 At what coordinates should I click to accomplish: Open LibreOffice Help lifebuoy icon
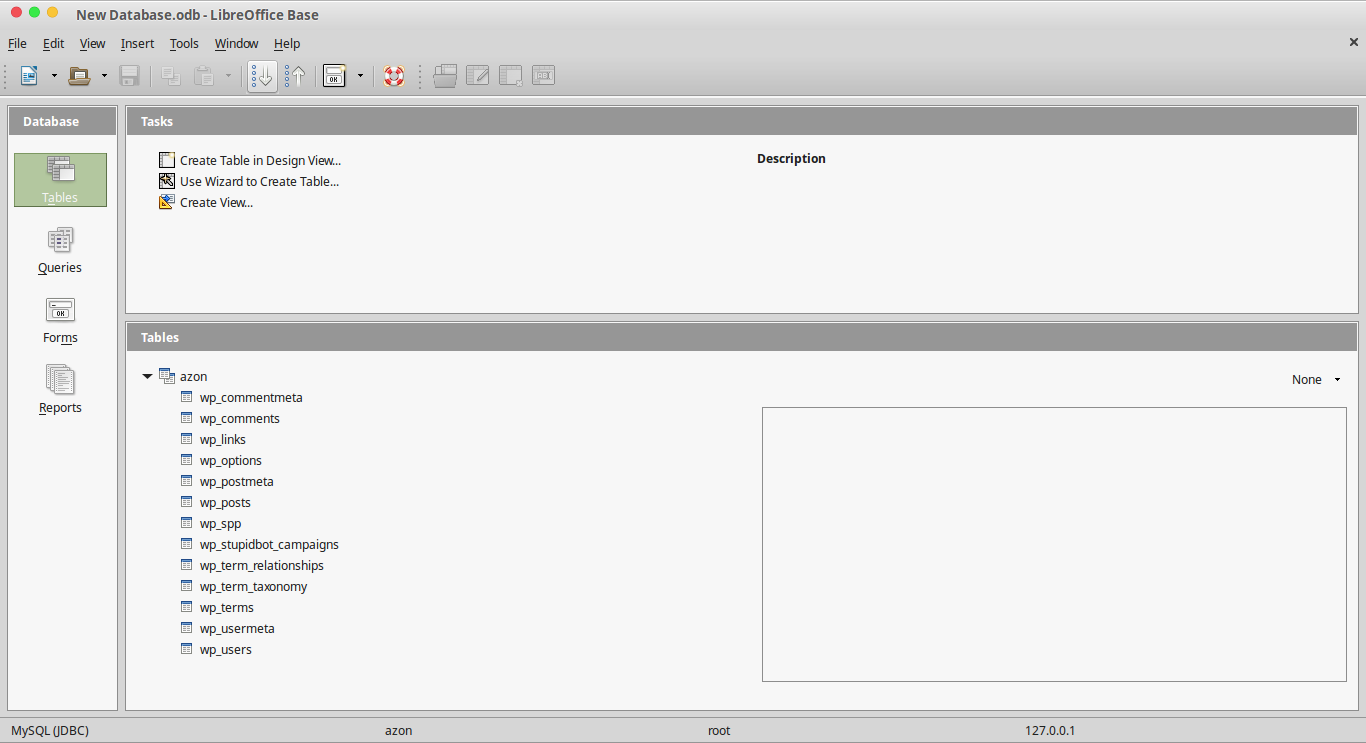(394, 76)
